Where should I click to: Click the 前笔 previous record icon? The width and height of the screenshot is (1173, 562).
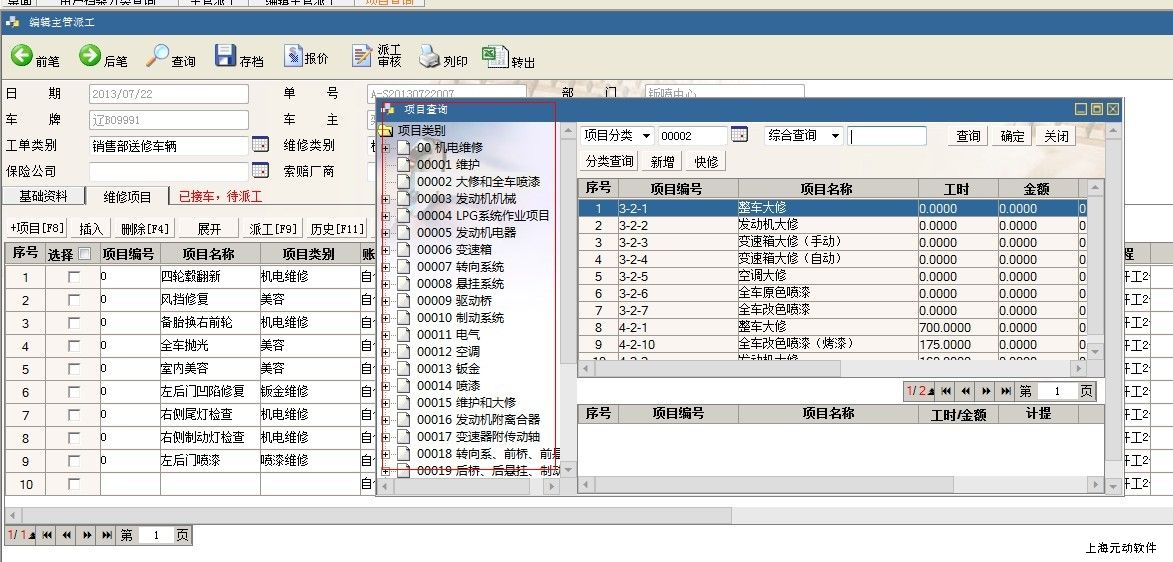[22, 57]
